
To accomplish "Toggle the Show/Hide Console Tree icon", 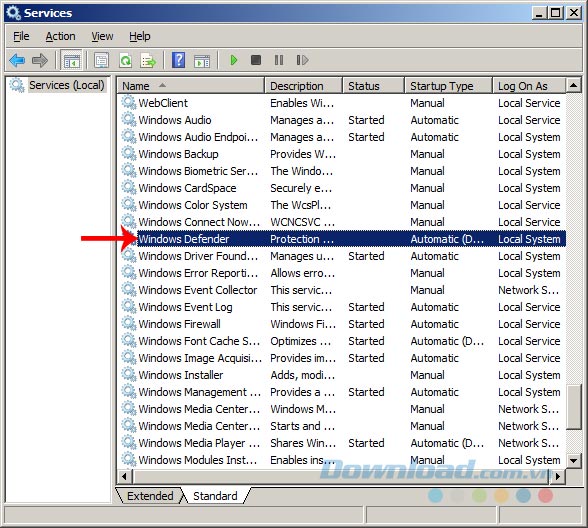I will (x=71, y=60).
